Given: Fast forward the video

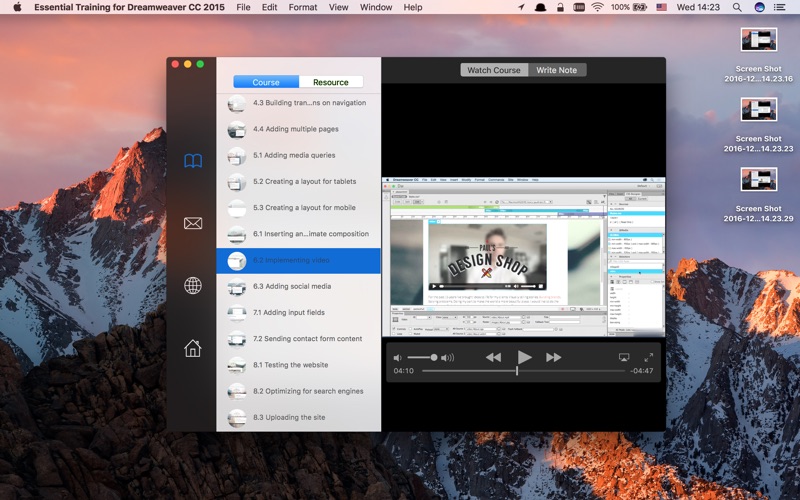Looking at the screenshot, I should (554, 357).
